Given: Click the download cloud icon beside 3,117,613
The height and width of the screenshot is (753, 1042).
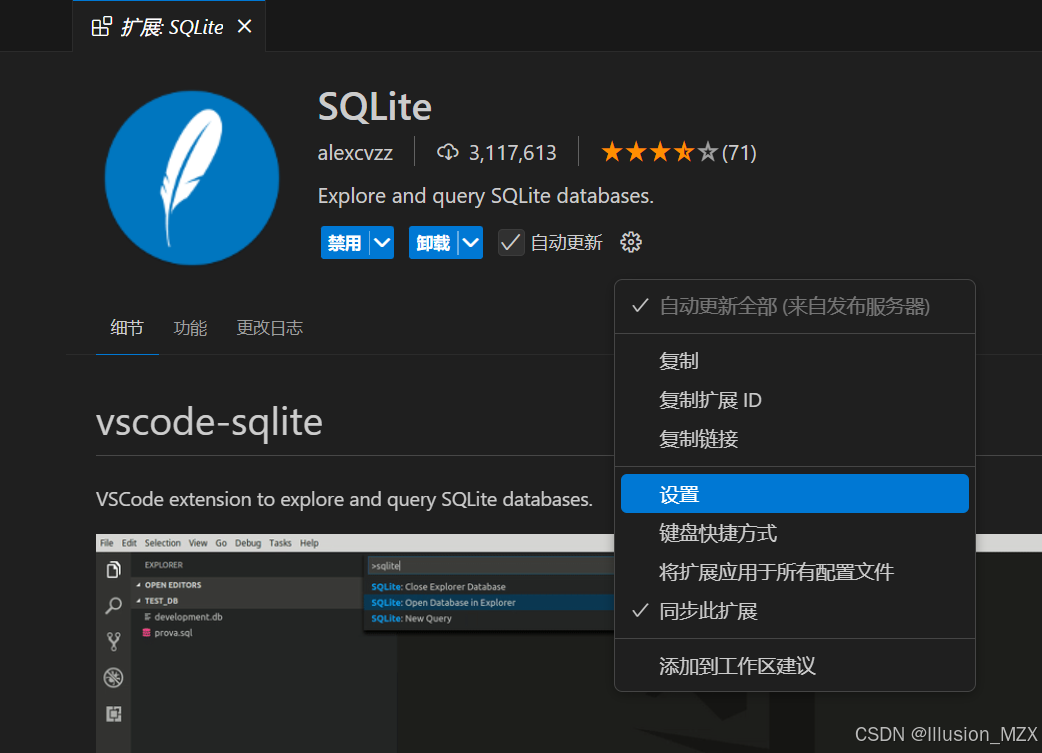Looking at the screenshot, I should point(447,152).
